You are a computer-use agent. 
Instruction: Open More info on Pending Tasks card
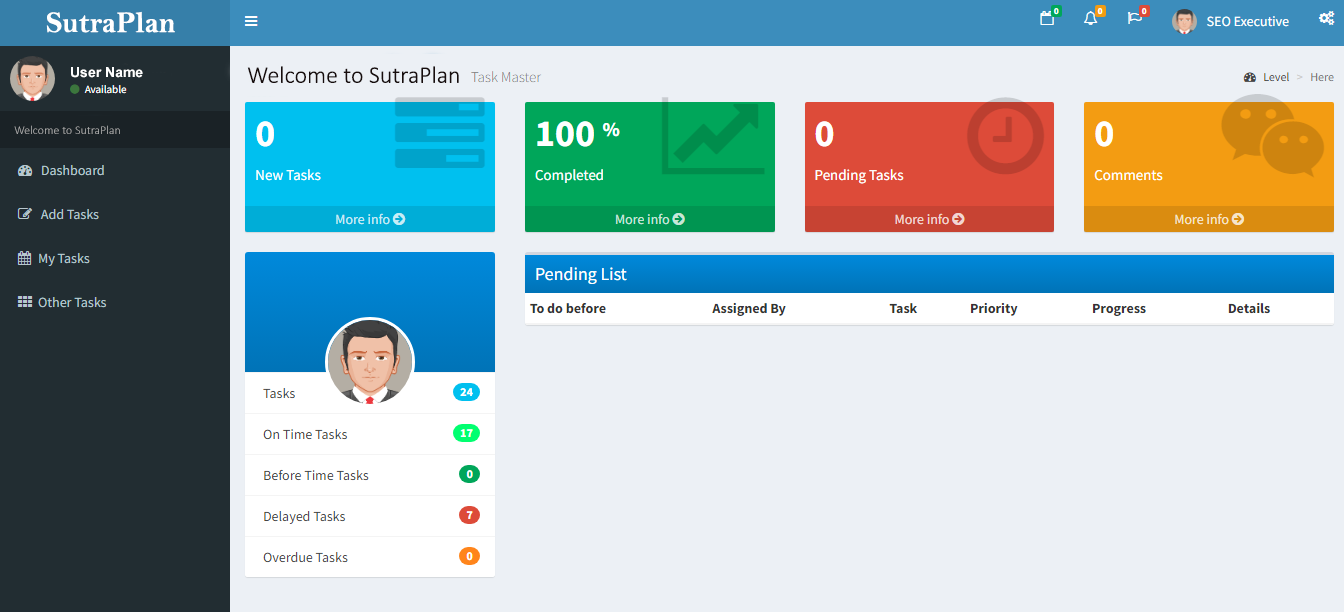pos(929,219)
